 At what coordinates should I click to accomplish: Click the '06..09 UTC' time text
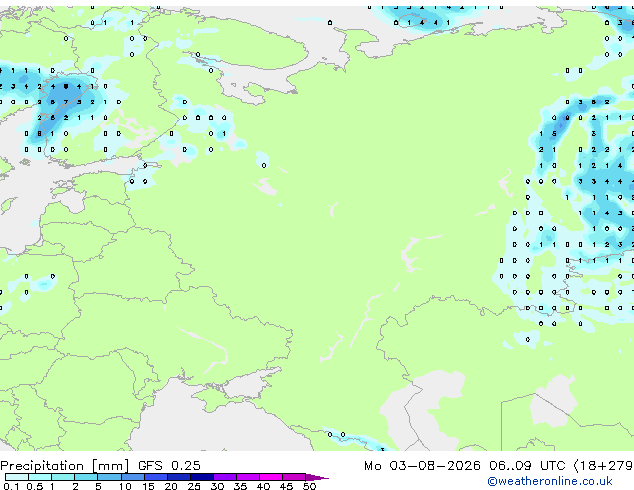(x=527, y=466)
